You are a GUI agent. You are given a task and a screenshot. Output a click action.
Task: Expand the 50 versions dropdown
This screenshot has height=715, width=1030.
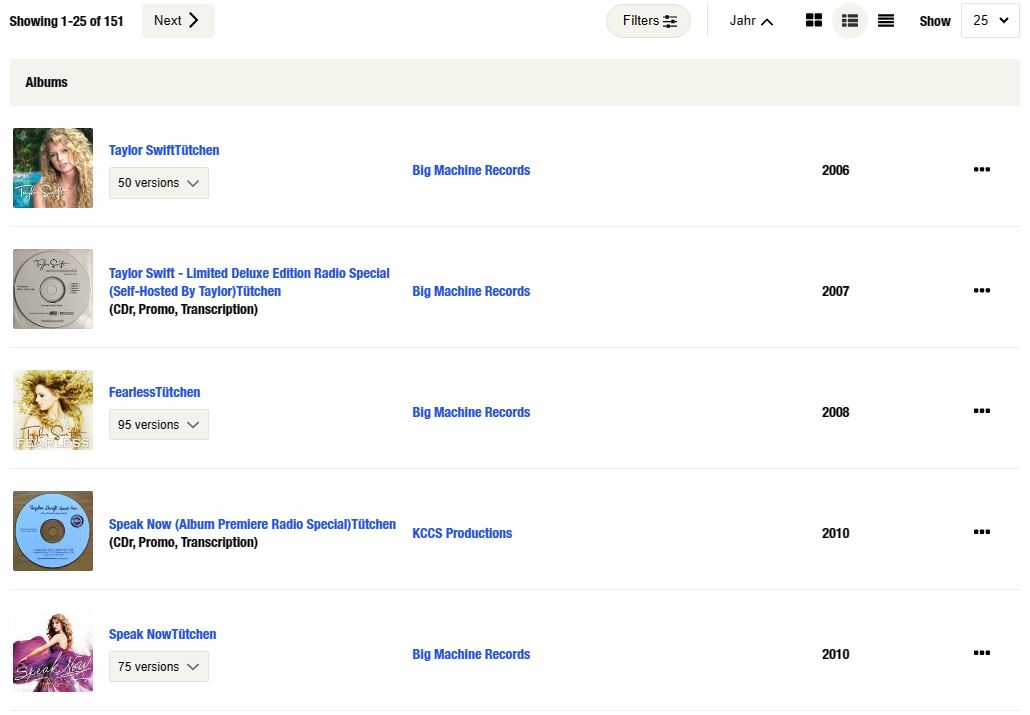pyautogui.click(x=158, y=183)
